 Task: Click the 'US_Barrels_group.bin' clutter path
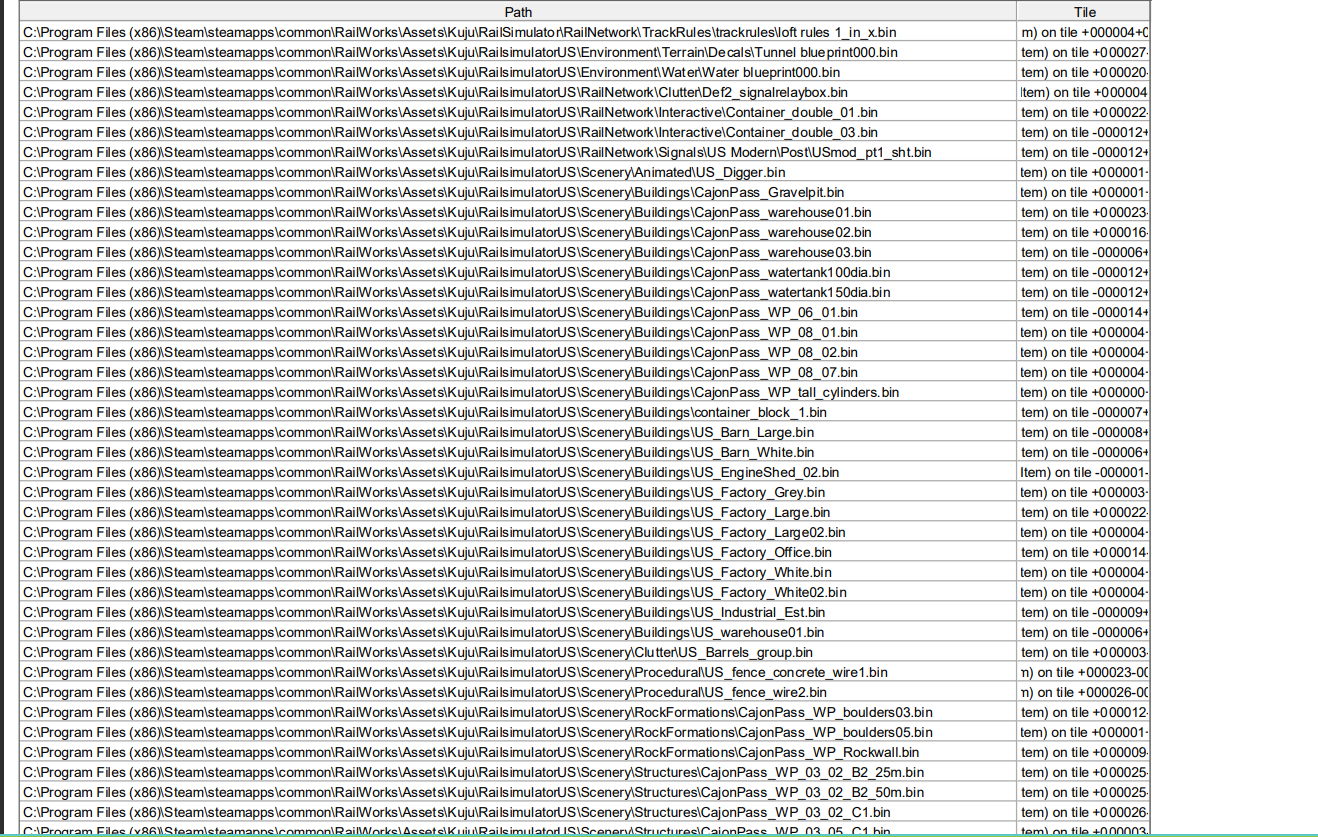coord(518,652)
